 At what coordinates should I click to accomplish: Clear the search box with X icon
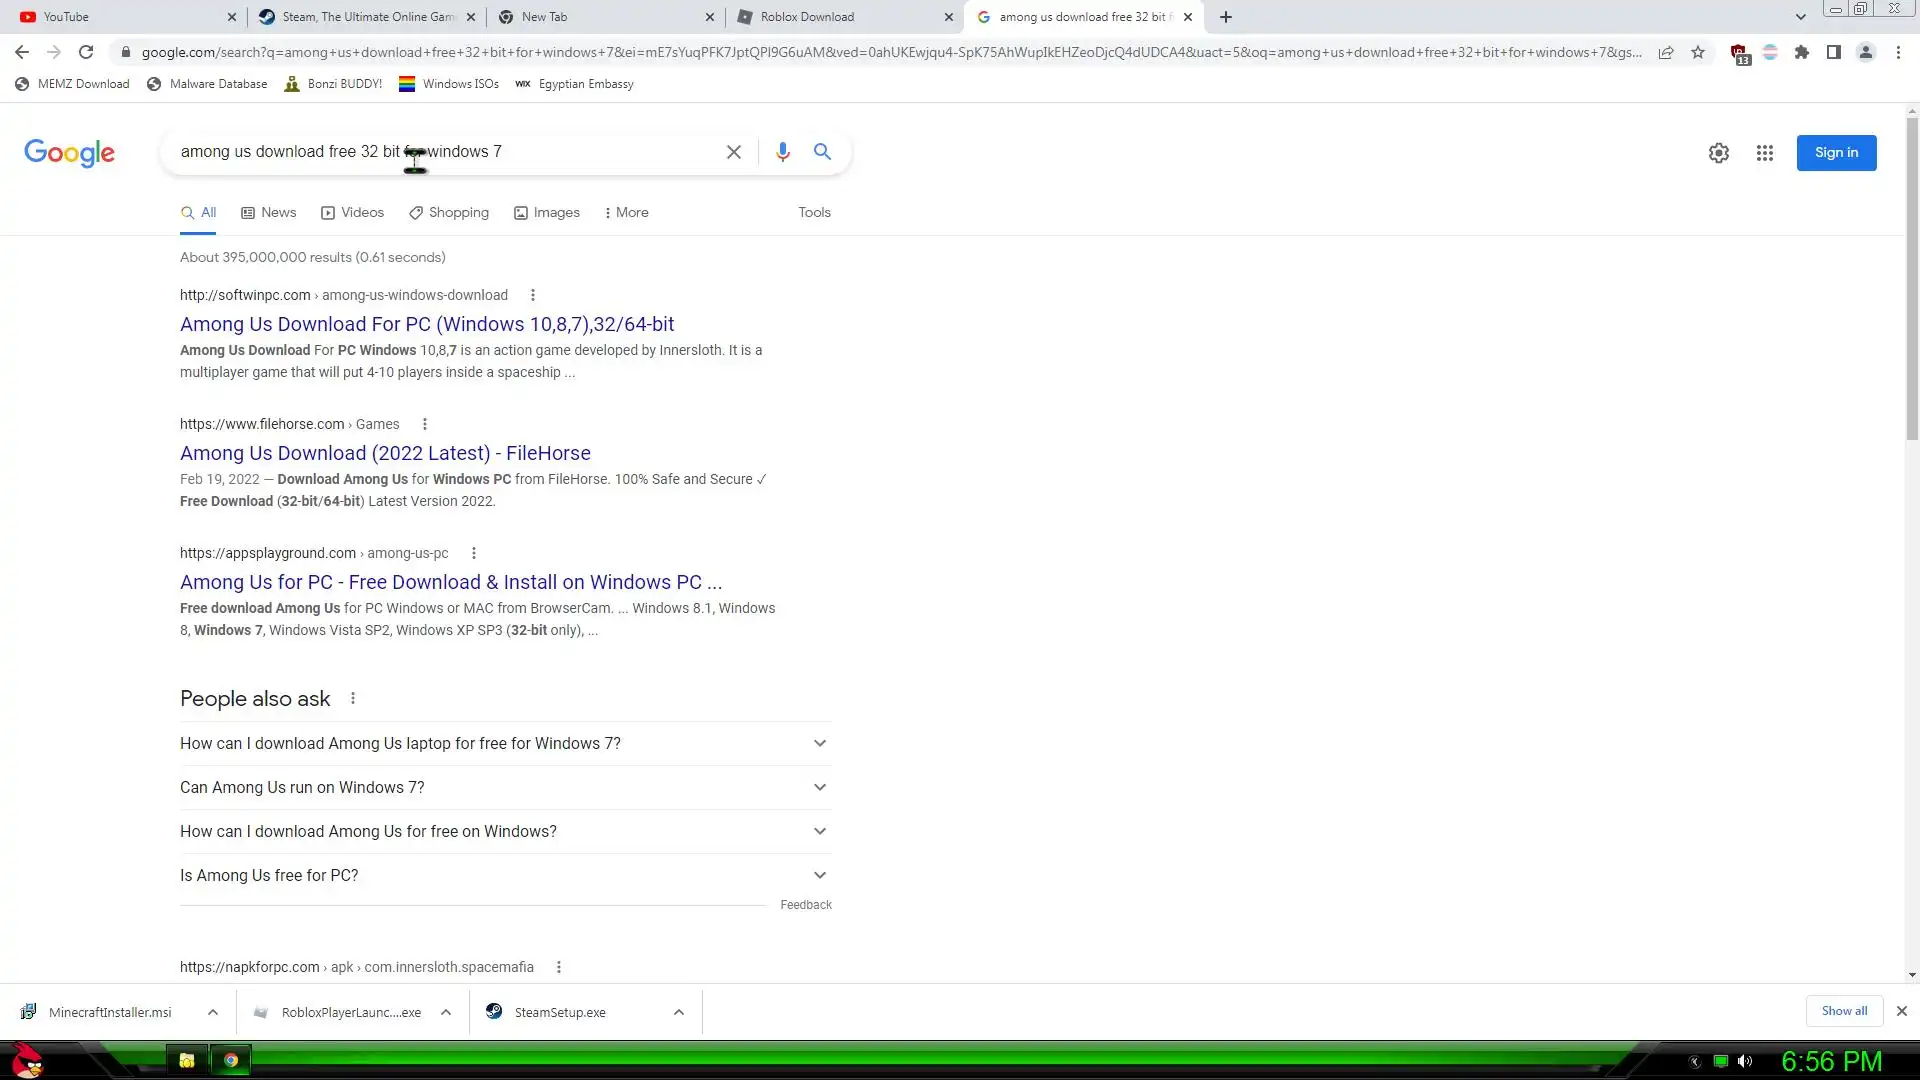[x=733, y=152]
